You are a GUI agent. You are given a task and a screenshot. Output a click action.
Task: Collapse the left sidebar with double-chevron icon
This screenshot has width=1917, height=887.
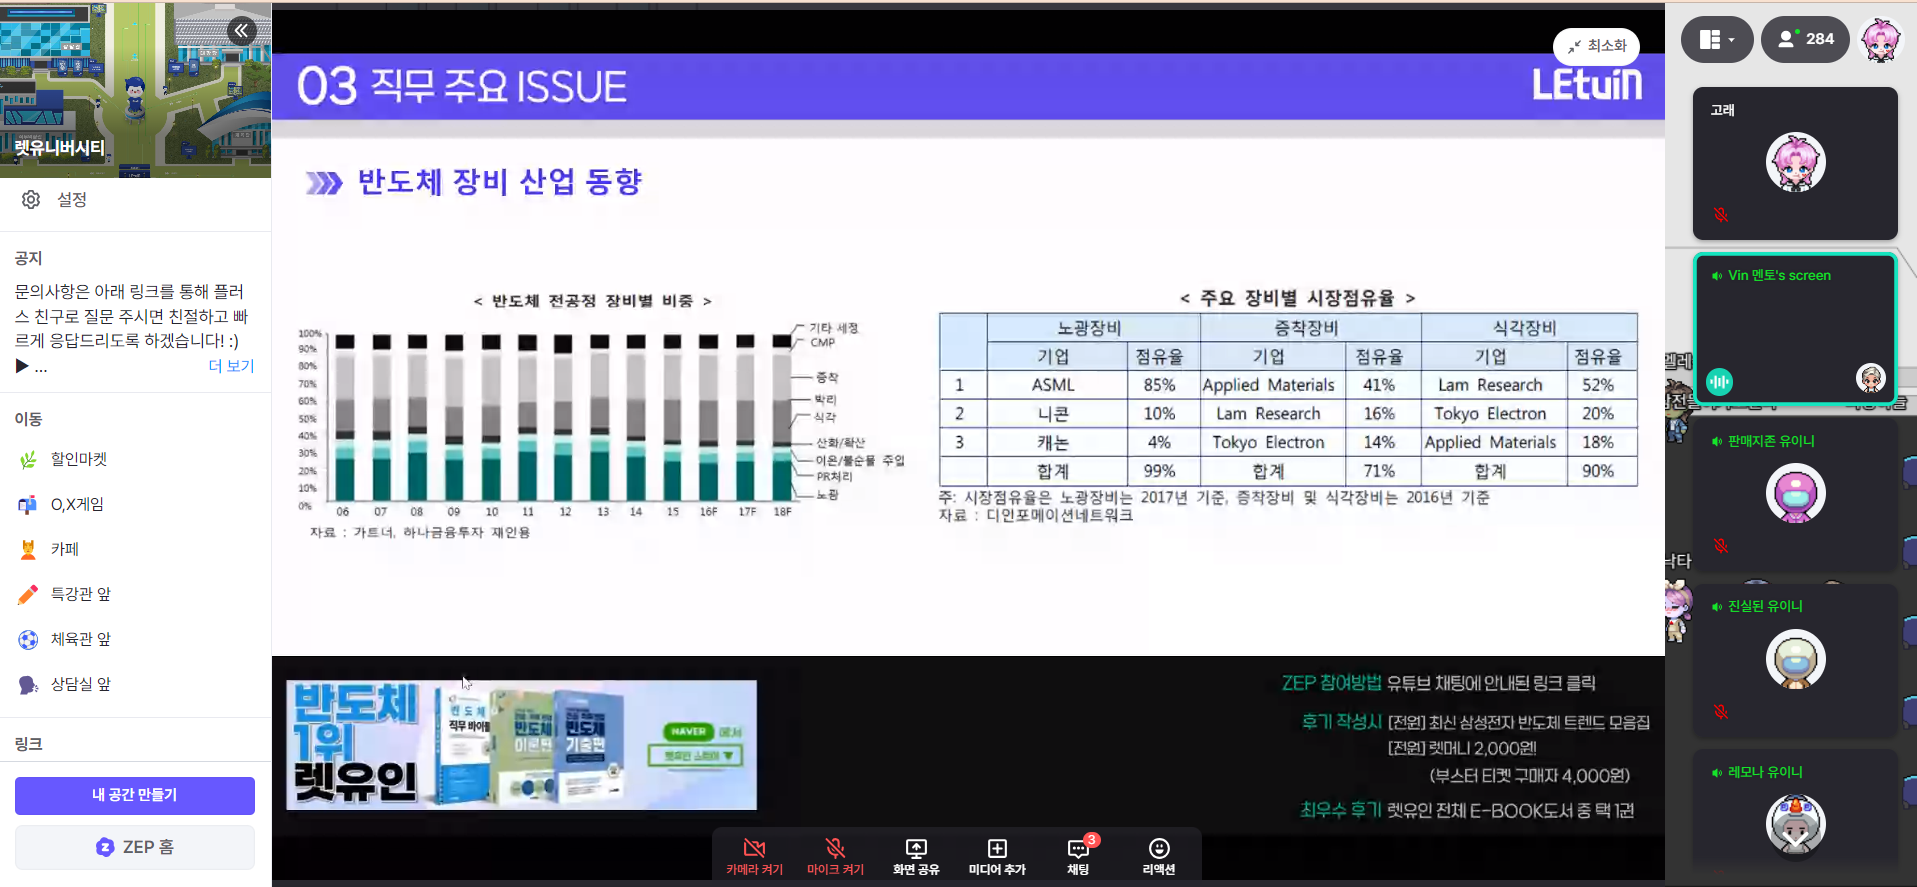(x=241, y=31)
